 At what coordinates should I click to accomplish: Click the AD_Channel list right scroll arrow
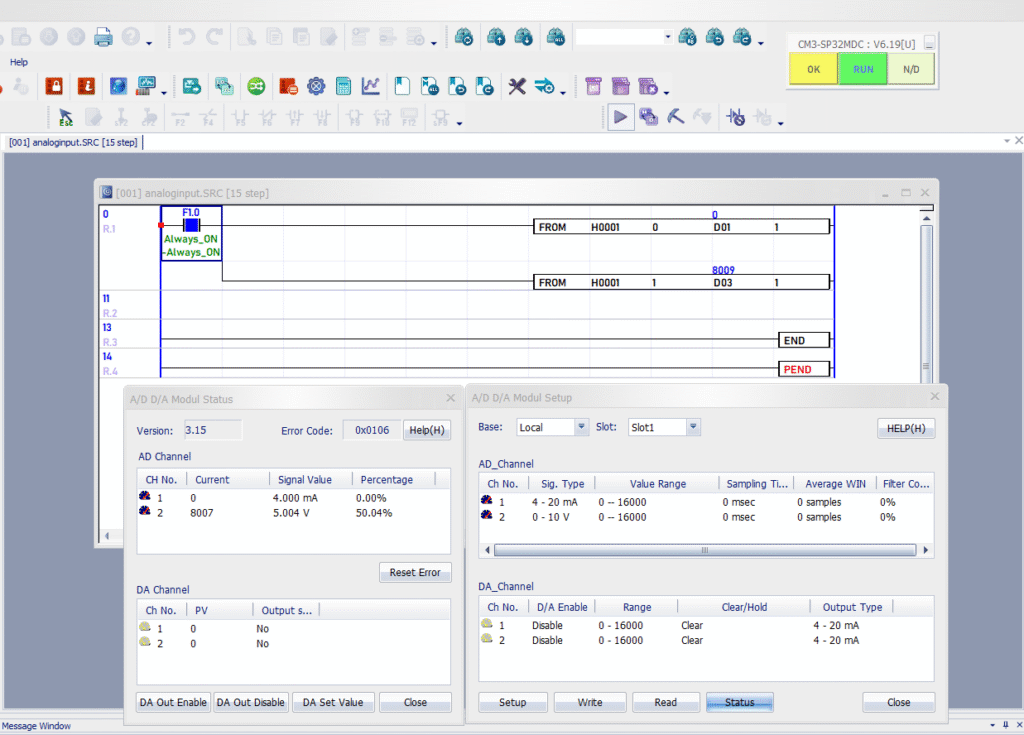point(926,550)
